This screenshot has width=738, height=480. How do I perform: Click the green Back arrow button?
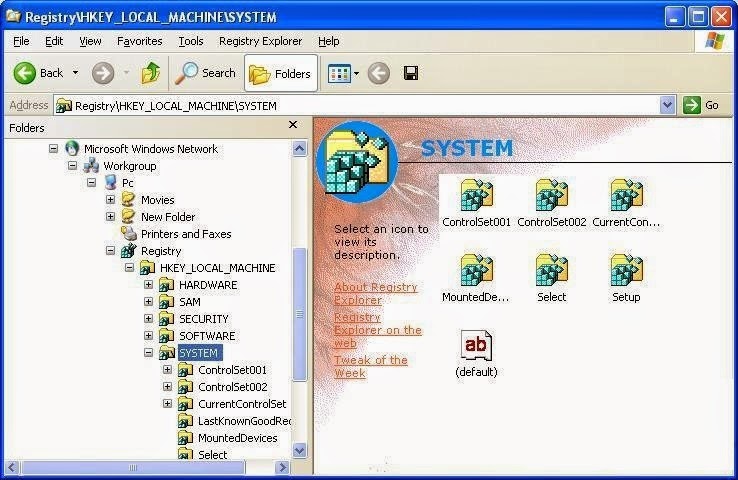click(x=24, y=73)
